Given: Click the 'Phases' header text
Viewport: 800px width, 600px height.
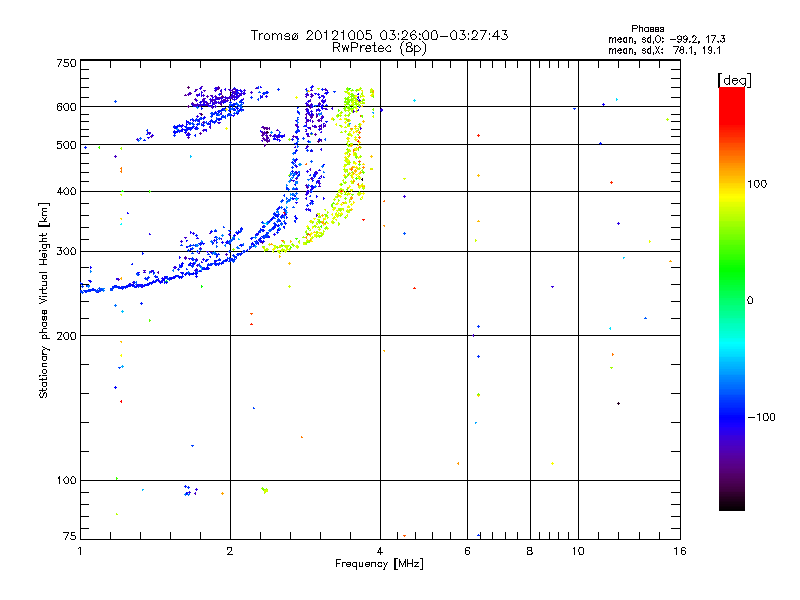Looking at the screenshot, I should point(647,29).
